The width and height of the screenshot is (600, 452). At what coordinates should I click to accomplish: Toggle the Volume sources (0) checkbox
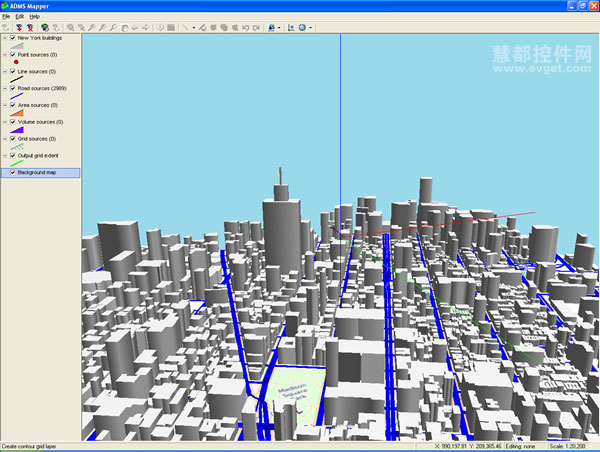pos(13,122)
